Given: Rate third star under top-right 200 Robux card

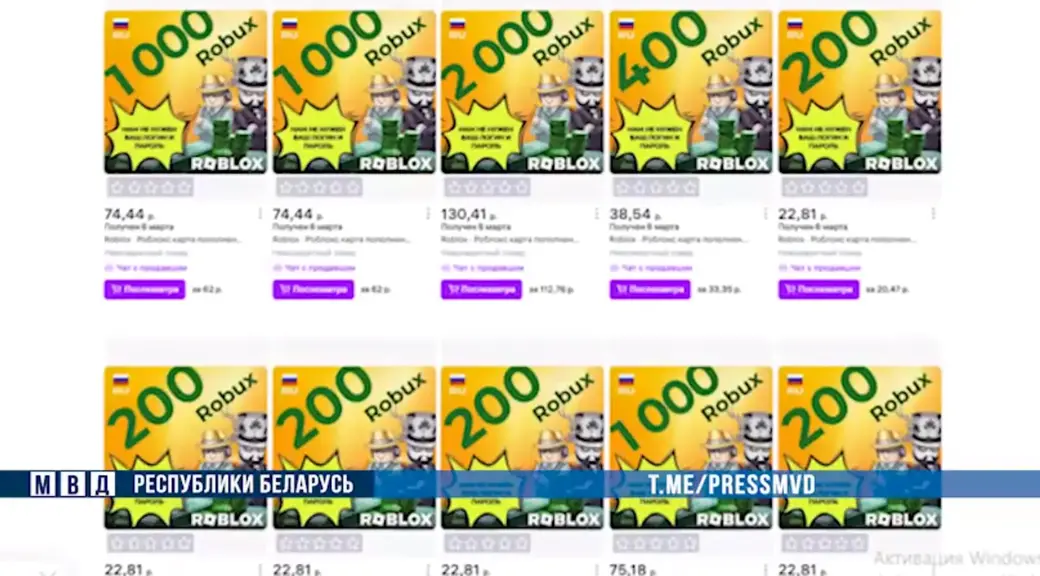Looking at the screenshot, I should tap(824, 188).
